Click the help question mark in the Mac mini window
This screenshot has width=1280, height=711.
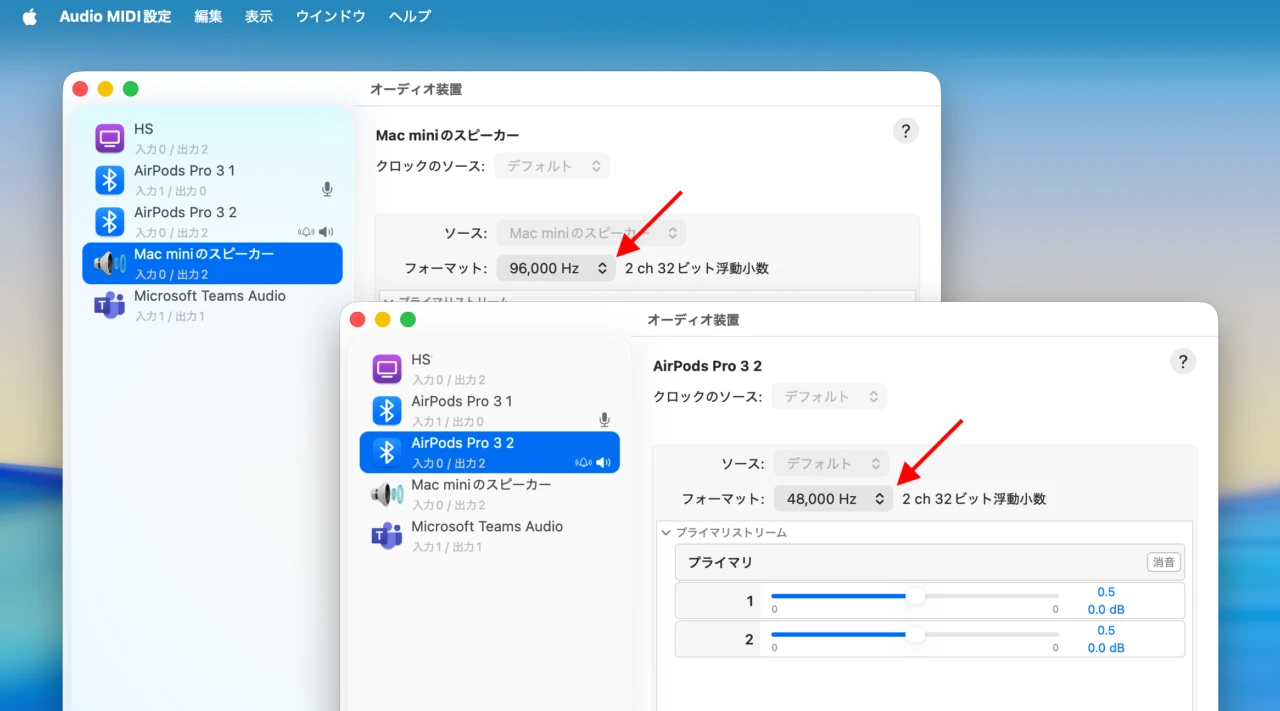coord(906,130)
